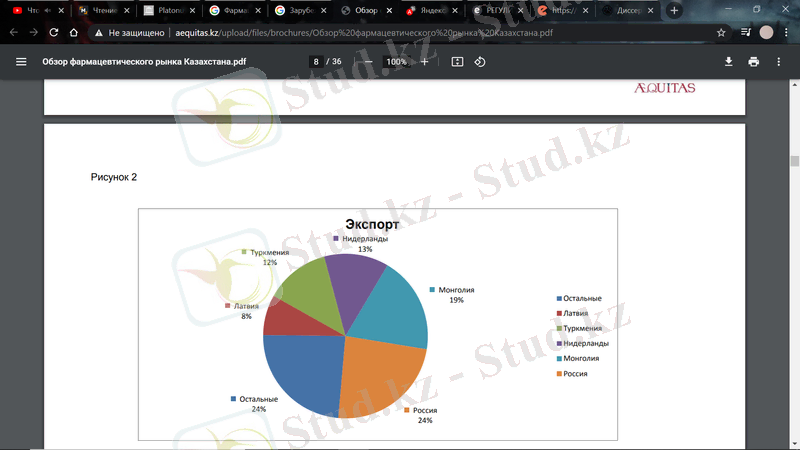Click the zoom out minus button
This screenshot has height=450, width=800.
(369, 61)
